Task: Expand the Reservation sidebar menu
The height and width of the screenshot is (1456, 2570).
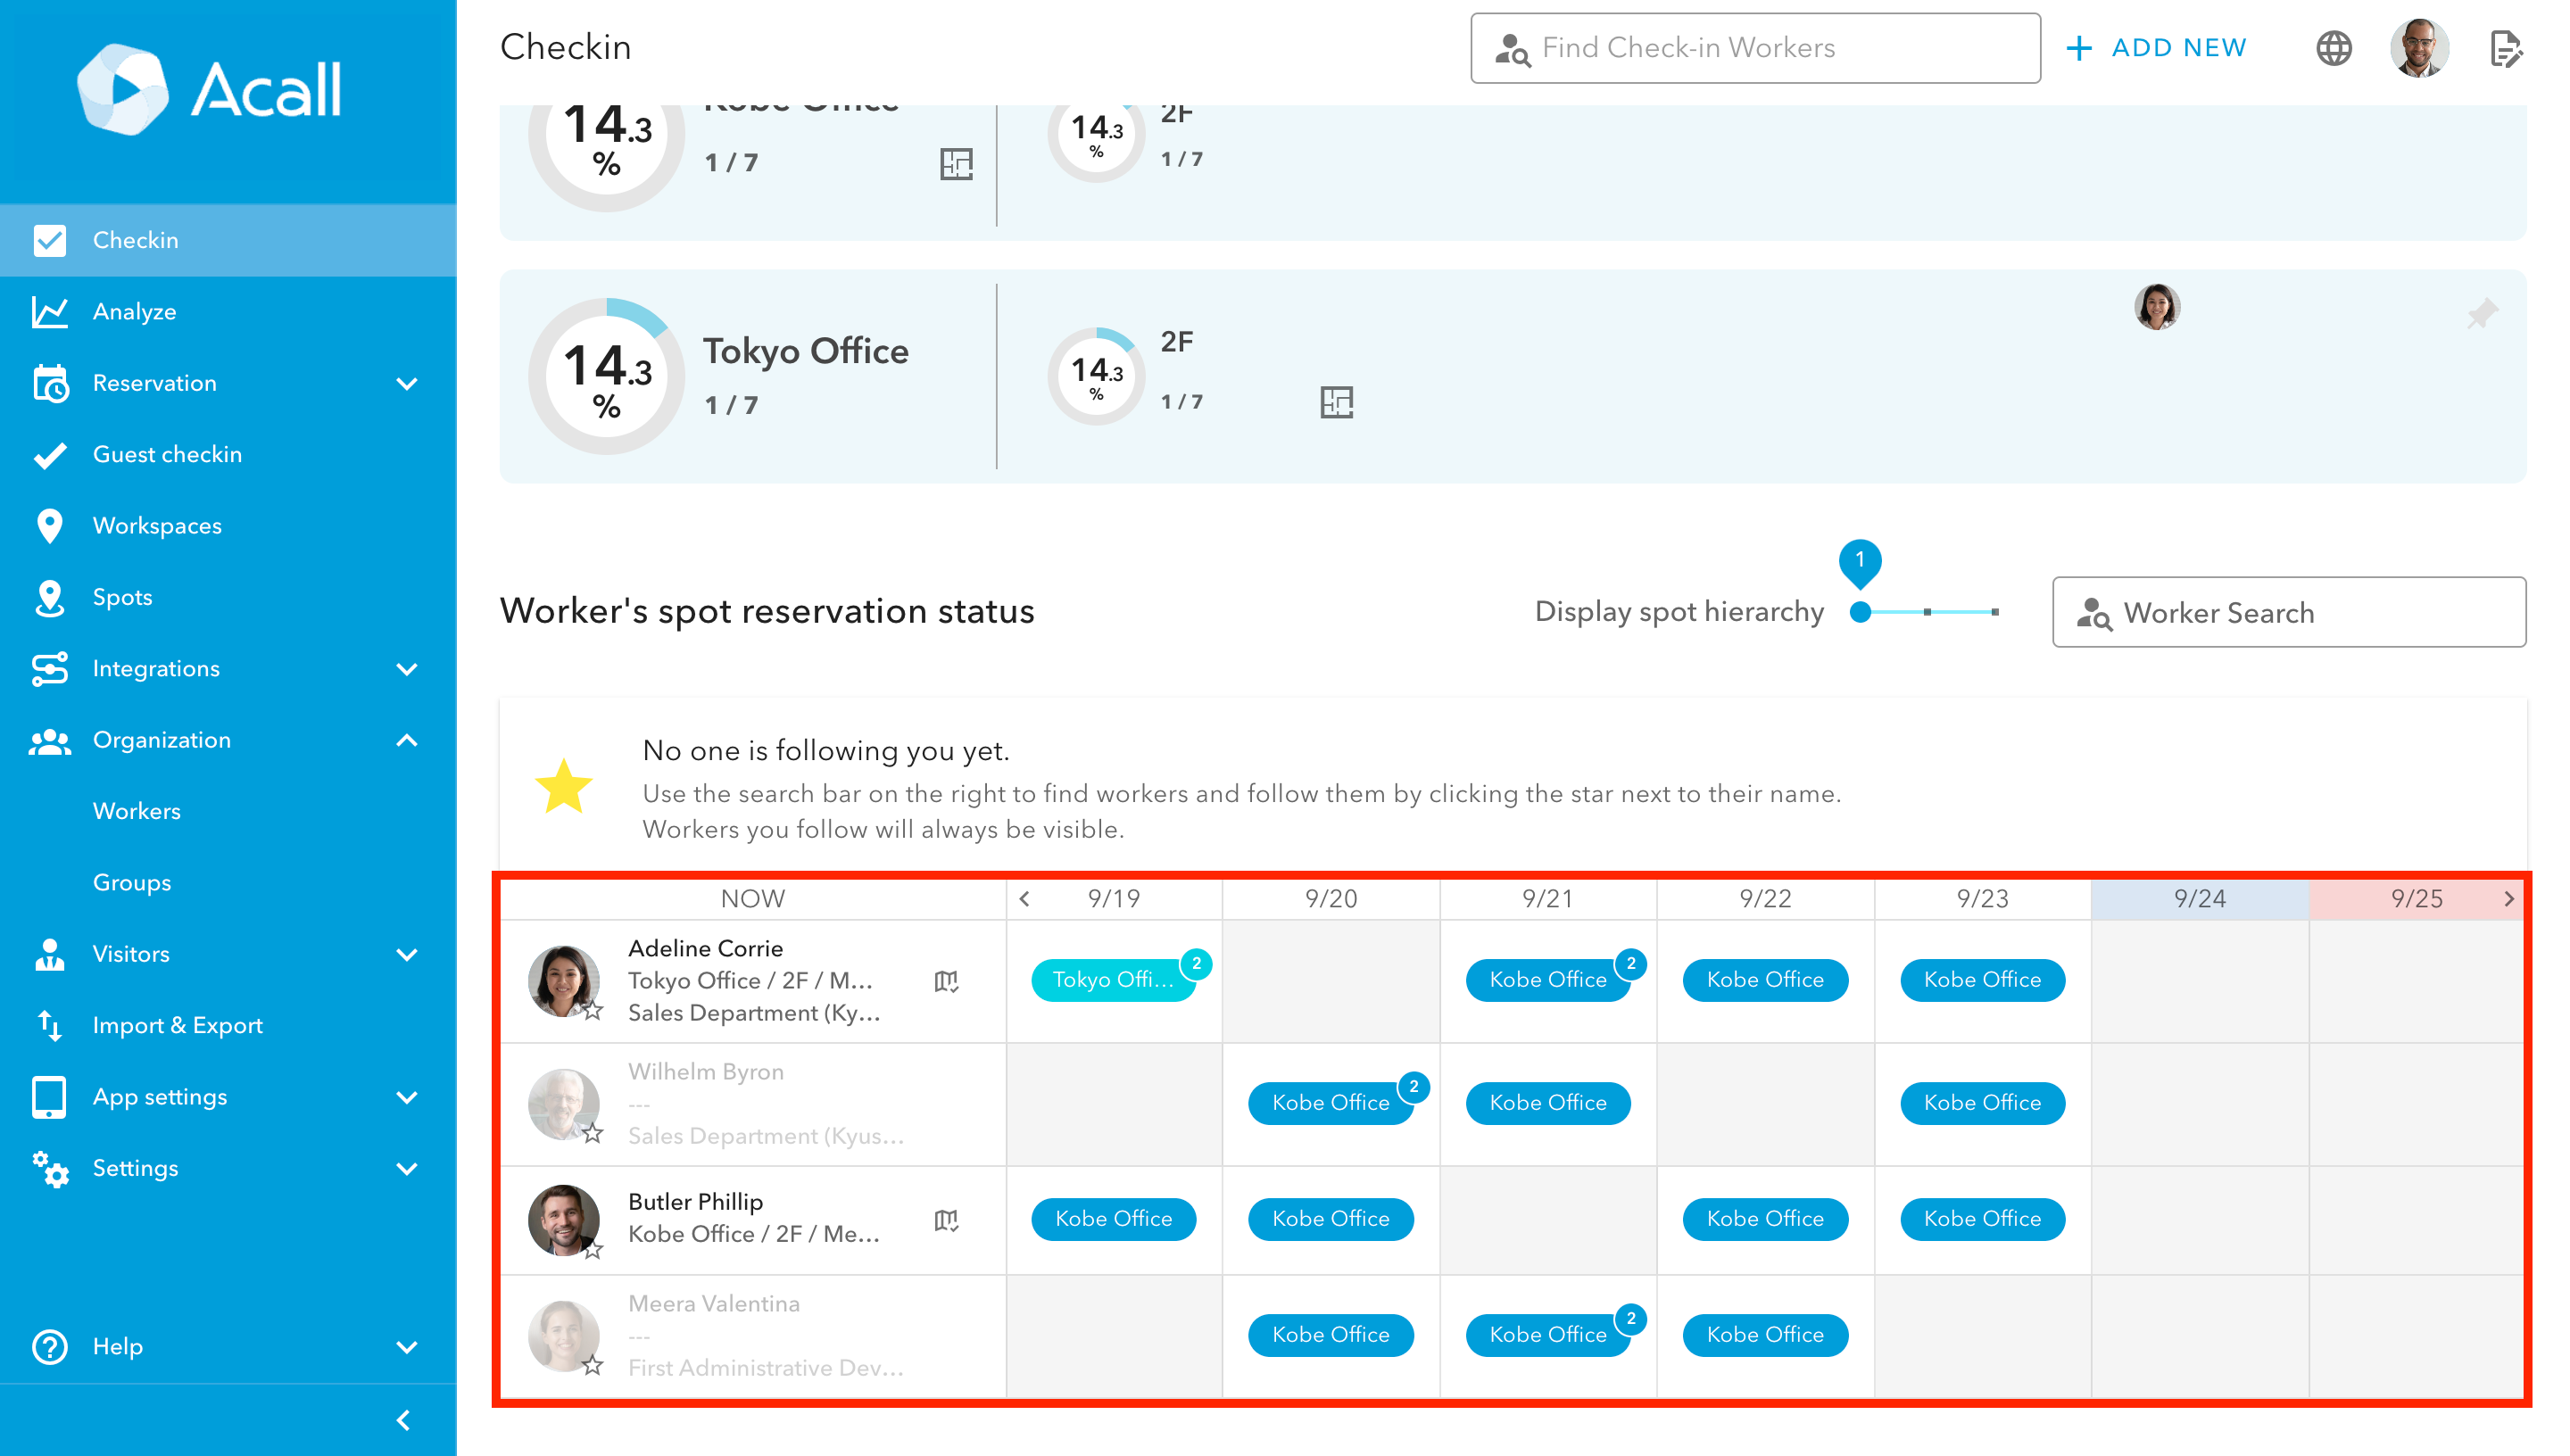Action: pyautogui.click(x=406, y=384)
